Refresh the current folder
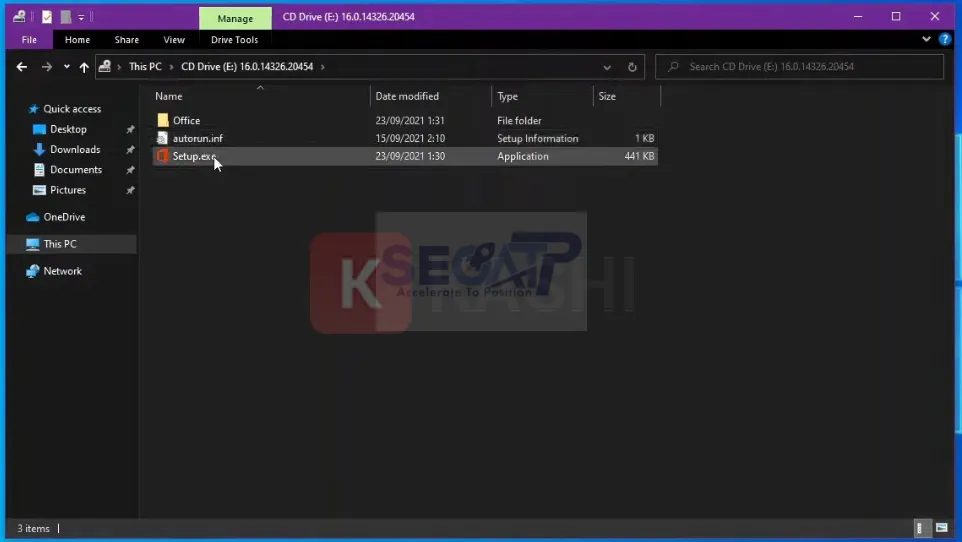The image size is (962, 542). point(632,67)
